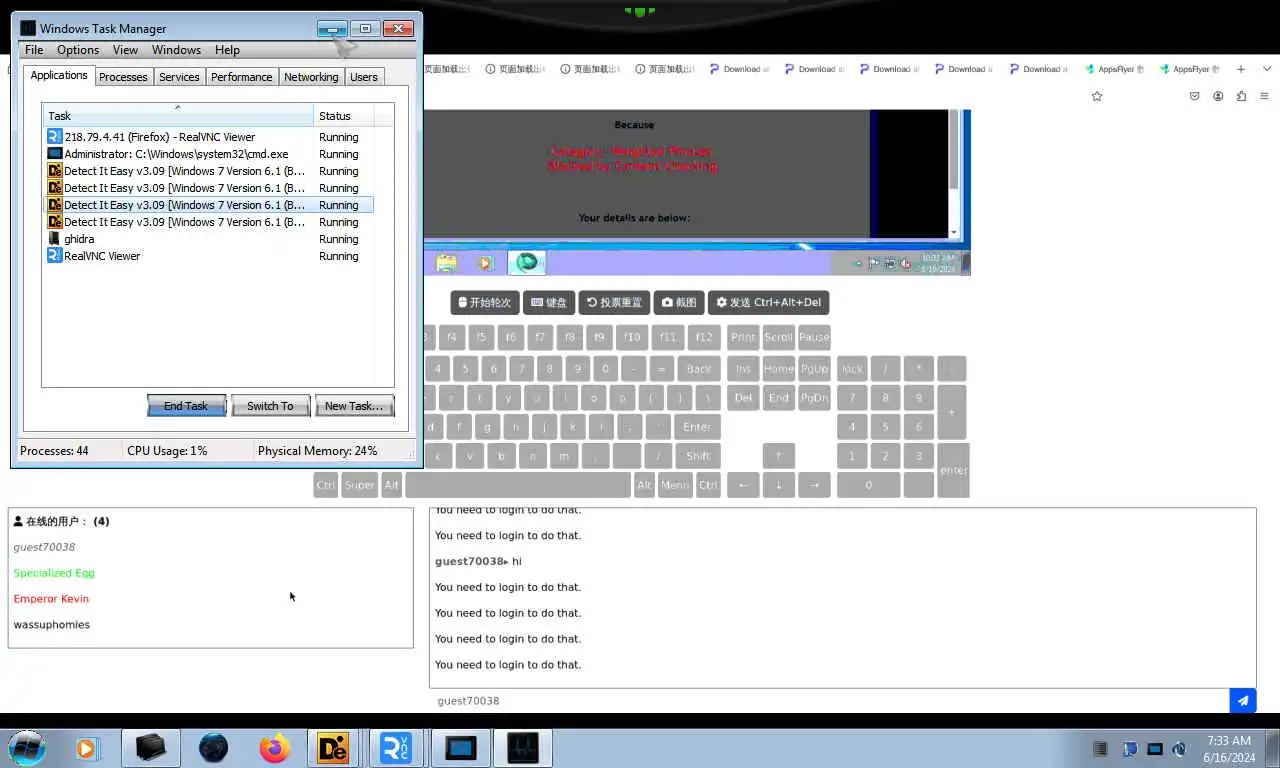
Task: Click the Pause virtual key
Action: tap(814, 337)
